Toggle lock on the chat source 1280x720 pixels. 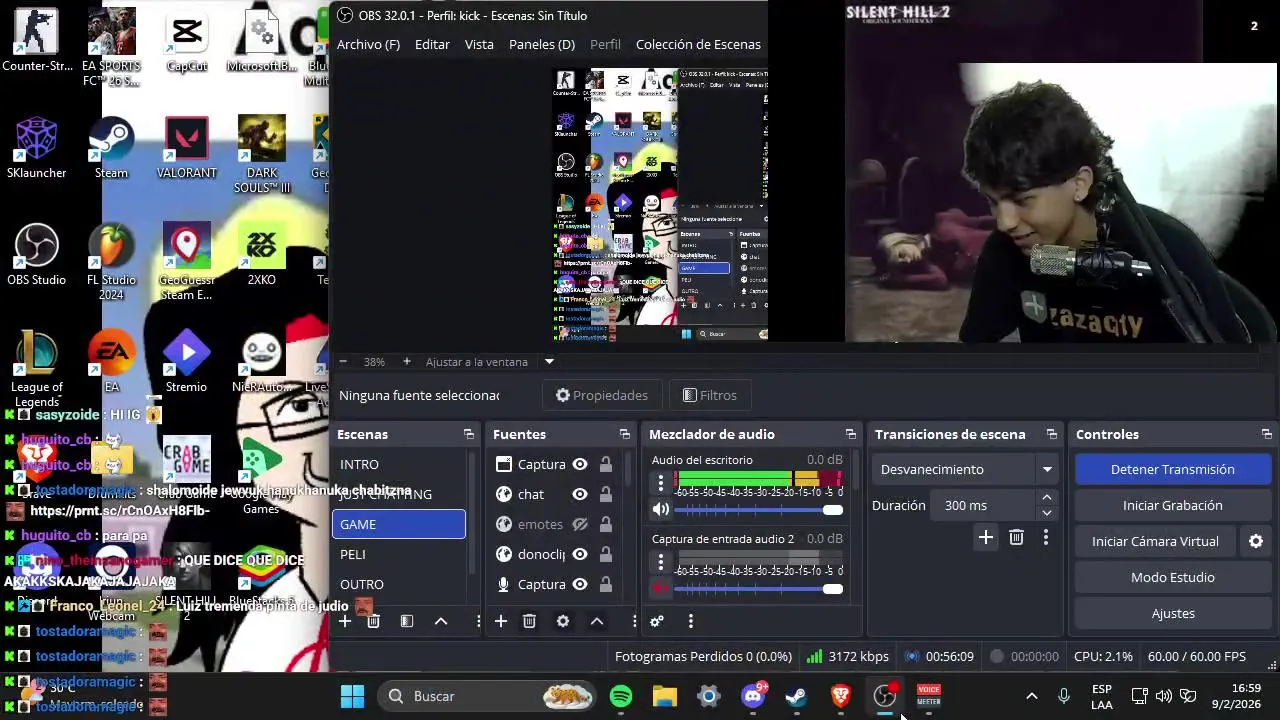(x=606, y=494)
